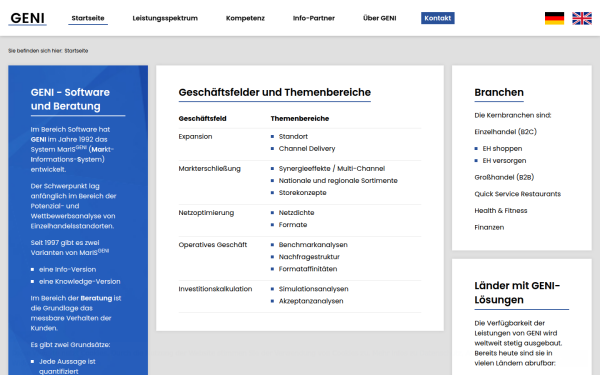Click the Formate entry
This screenshot has height=375, width=600.
click(293, 225)
